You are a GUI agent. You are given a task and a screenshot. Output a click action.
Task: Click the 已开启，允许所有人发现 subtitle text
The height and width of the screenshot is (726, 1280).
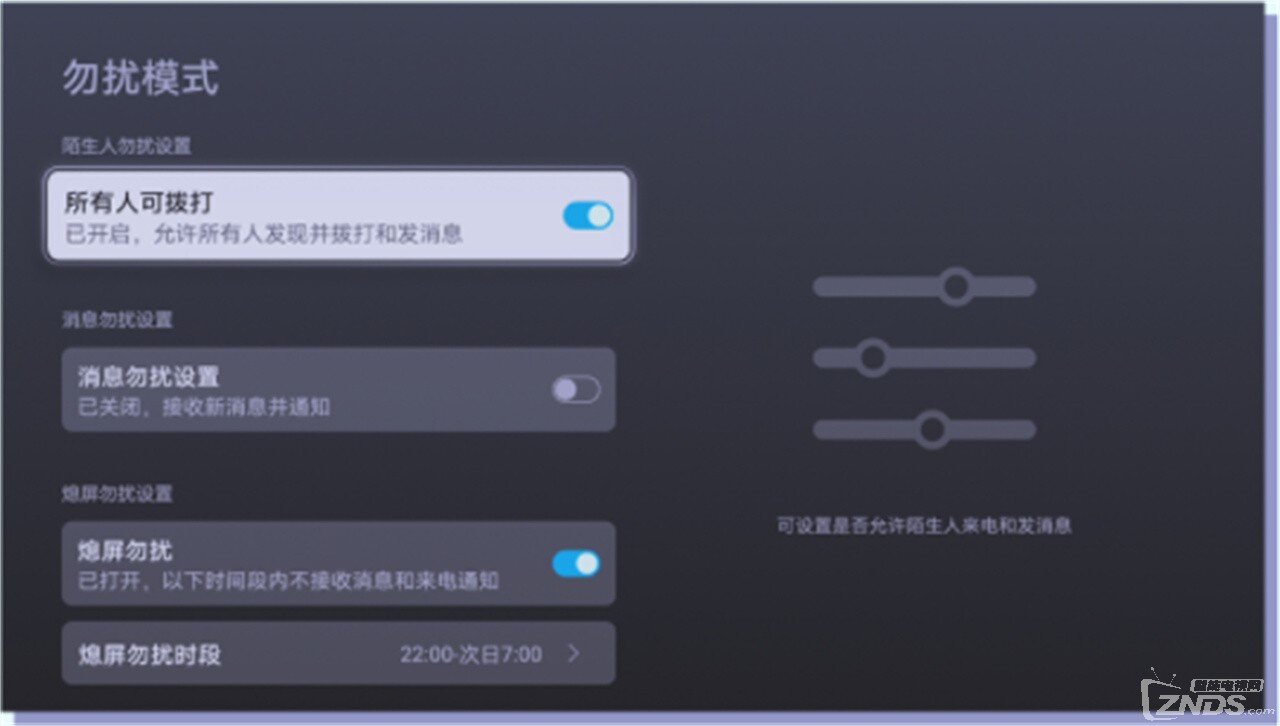[x=264, y=235]
